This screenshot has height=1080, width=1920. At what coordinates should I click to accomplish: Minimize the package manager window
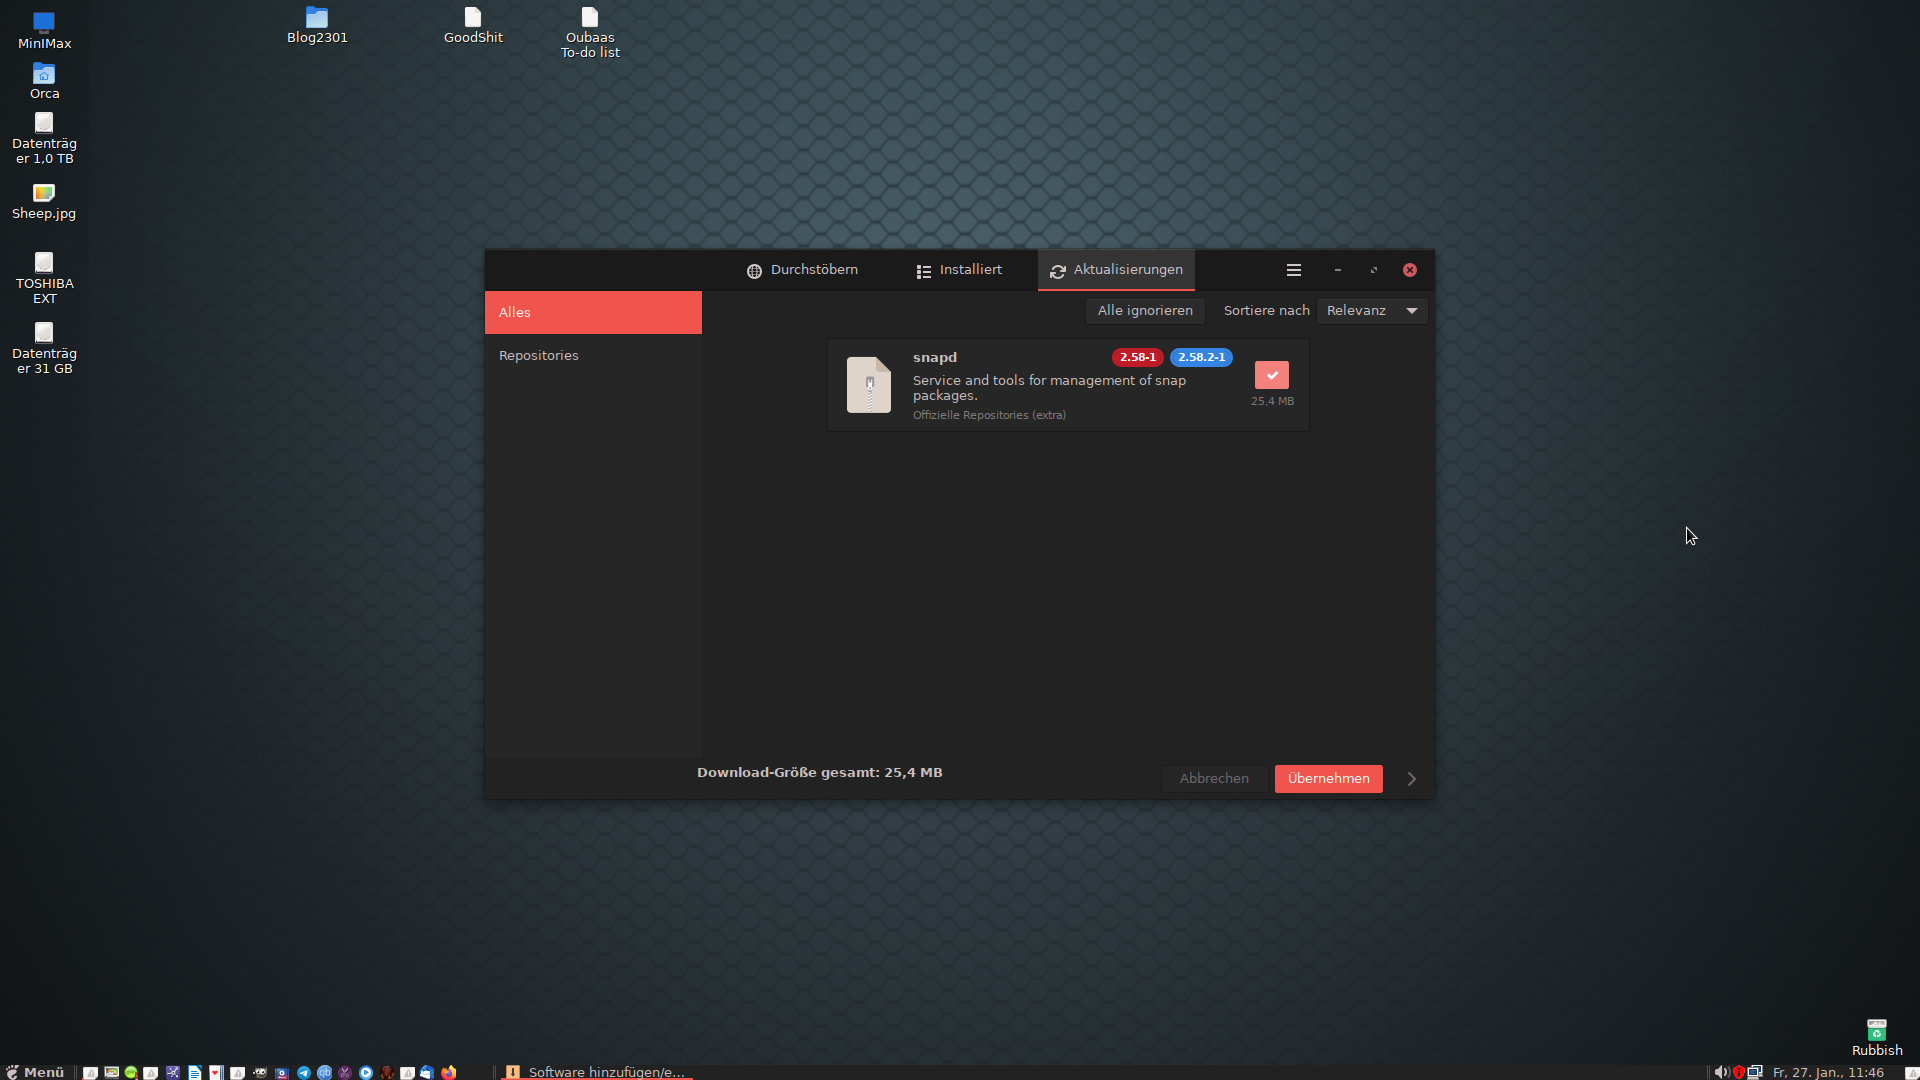pos(1337,270)
